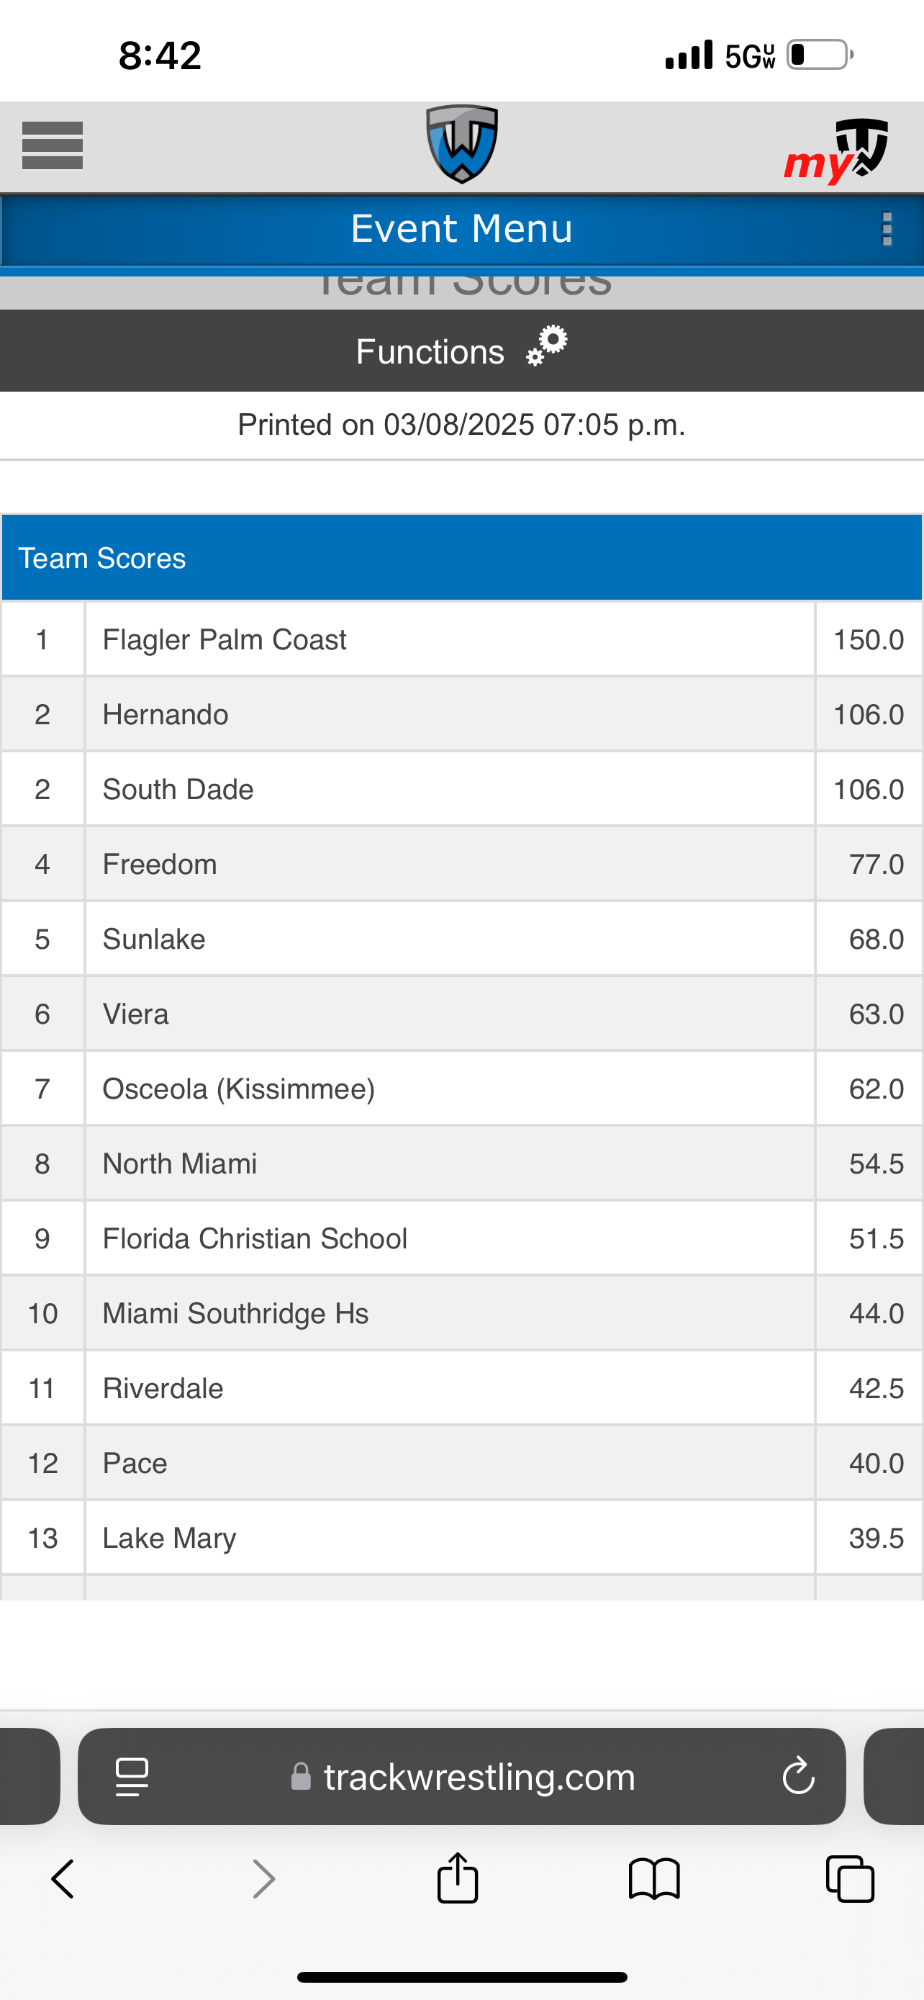This screenshot has height=2000, width=924.
Task: Show all open Safari tabs
Action: 850,1878
